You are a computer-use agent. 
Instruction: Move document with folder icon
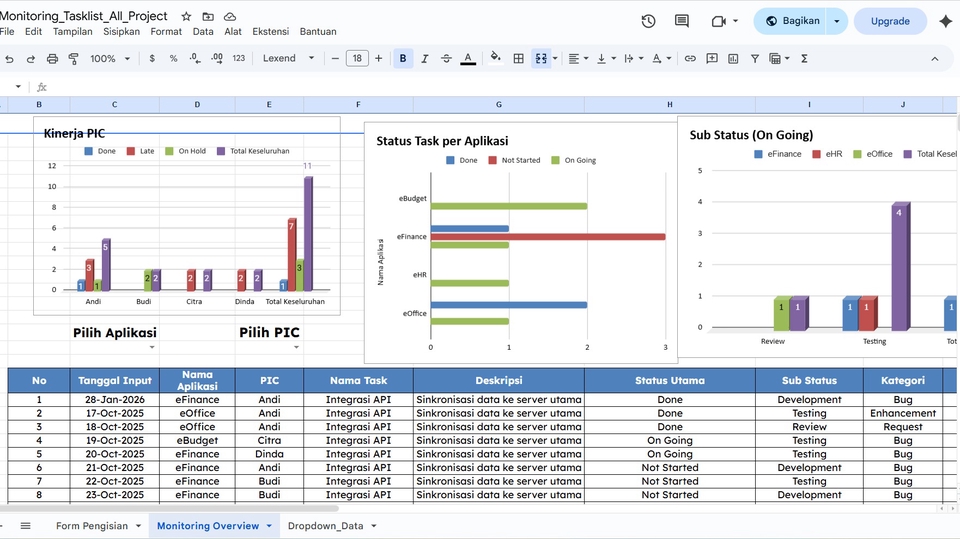click(208, 17)
